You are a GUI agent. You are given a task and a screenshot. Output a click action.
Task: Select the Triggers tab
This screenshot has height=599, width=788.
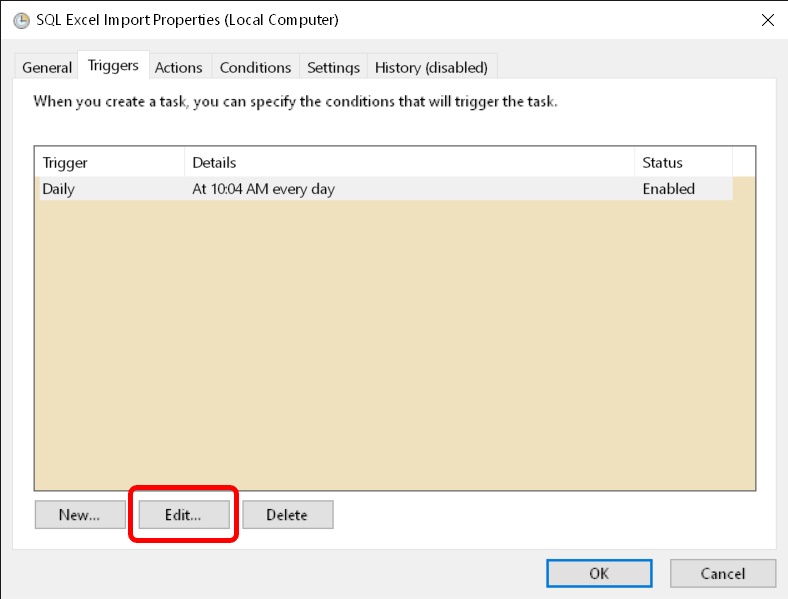[x=113, y=66]
